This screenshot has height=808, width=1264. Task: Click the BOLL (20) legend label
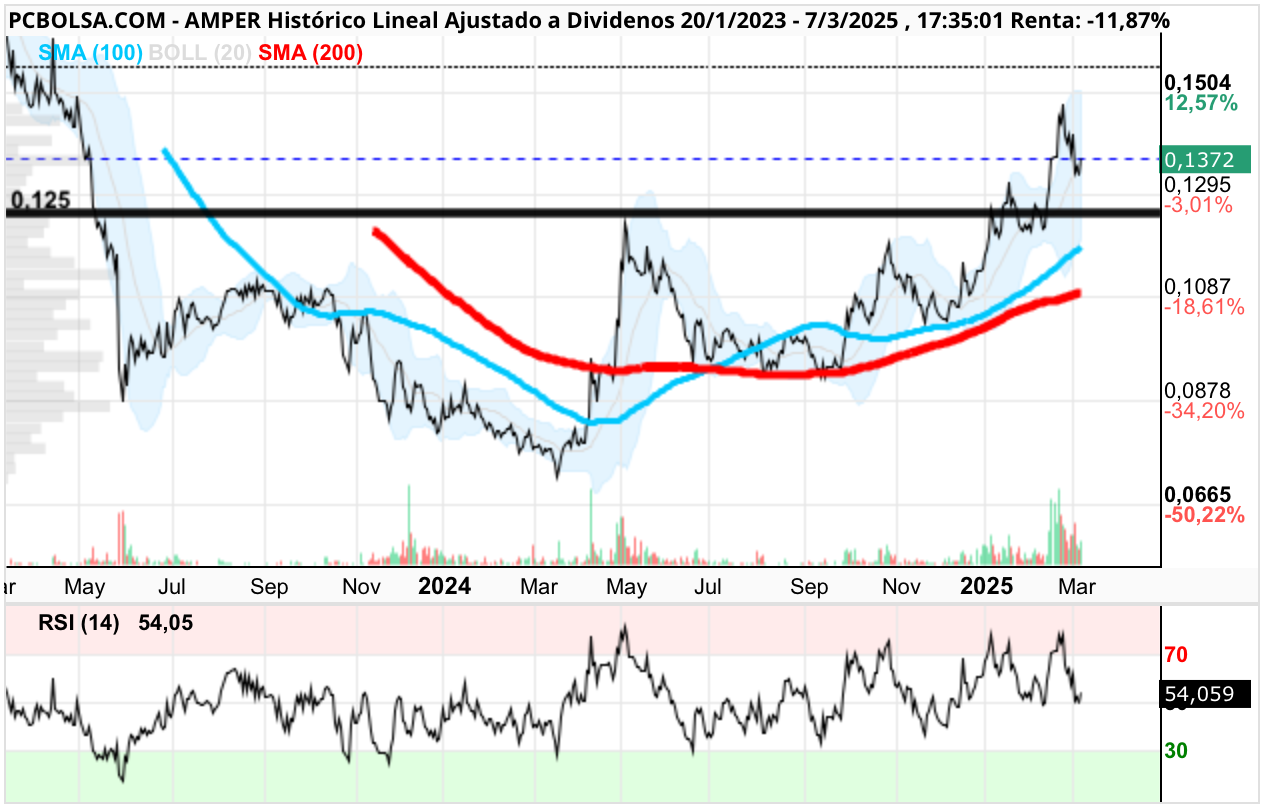coord(198,53)
